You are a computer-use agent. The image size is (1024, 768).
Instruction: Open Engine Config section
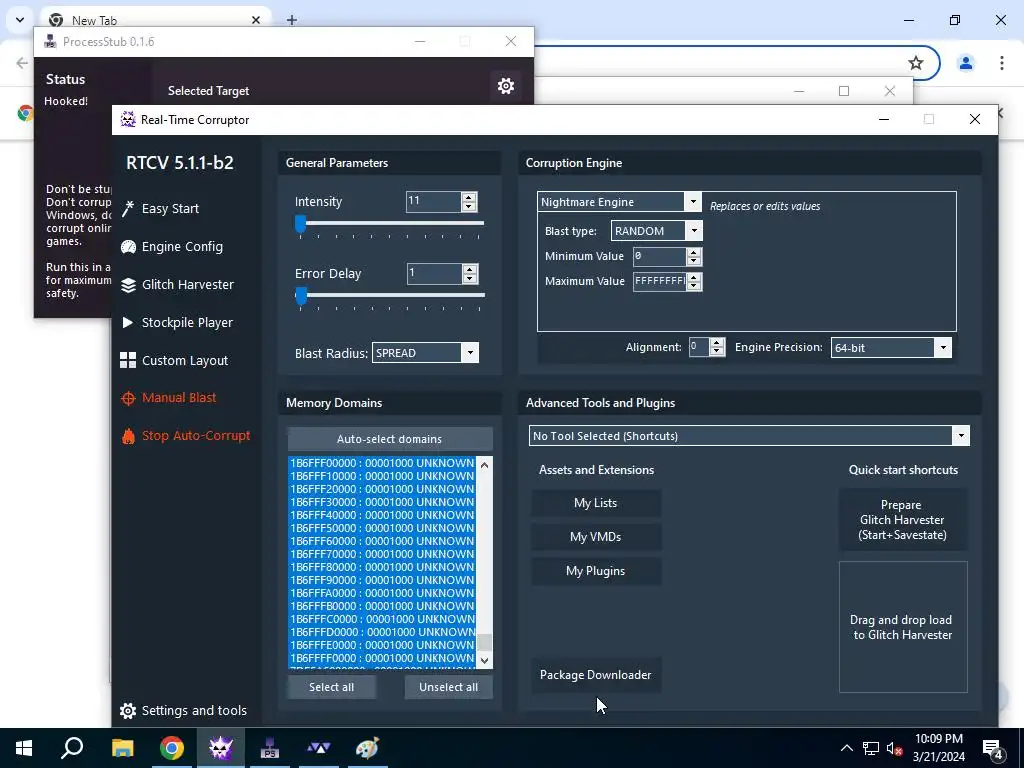point(182,246)
